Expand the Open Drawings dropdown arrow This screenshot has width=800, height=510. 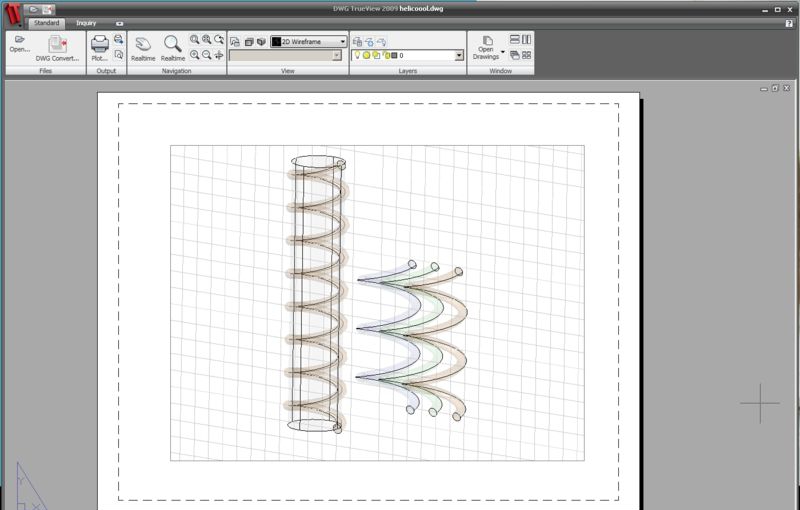[x=502, y=52]
